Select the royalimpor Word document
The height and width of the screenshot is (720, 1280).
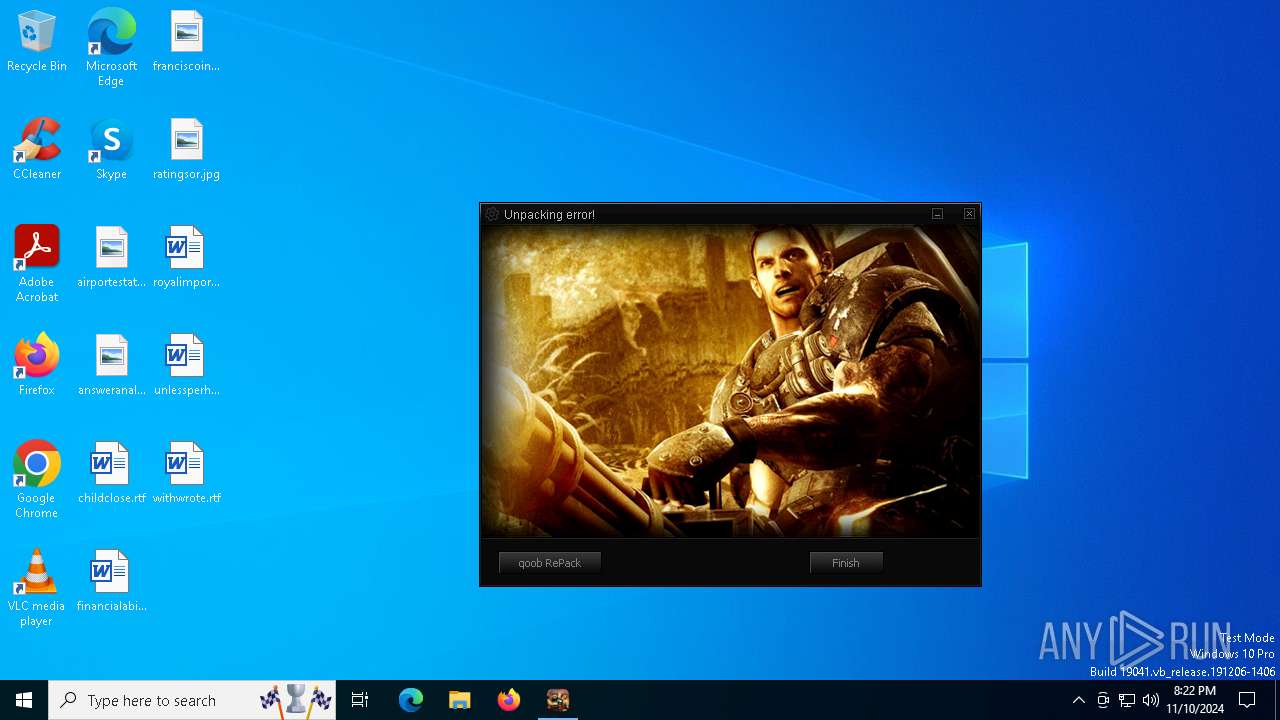point(186,258)
